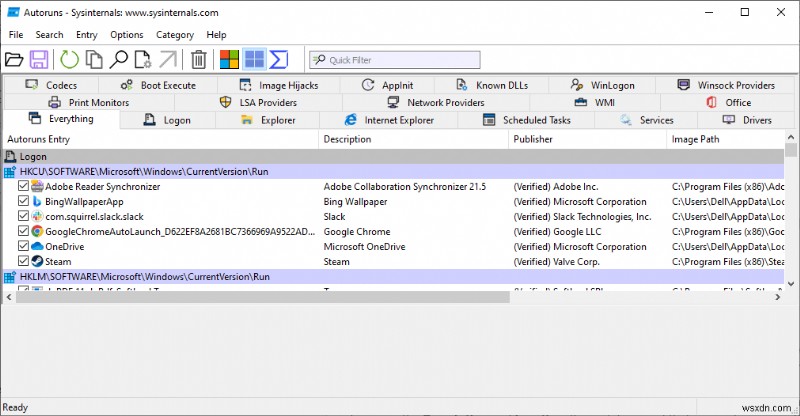
Task: Open the AppInit tab
Action: pyautogui.click(x=387, y=85)
